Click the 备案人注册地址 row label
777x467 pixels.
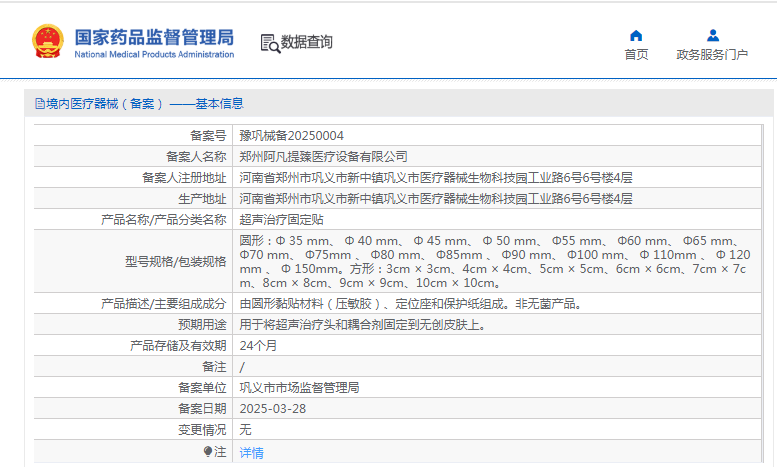pyautogui.click(x=184, y=177)
